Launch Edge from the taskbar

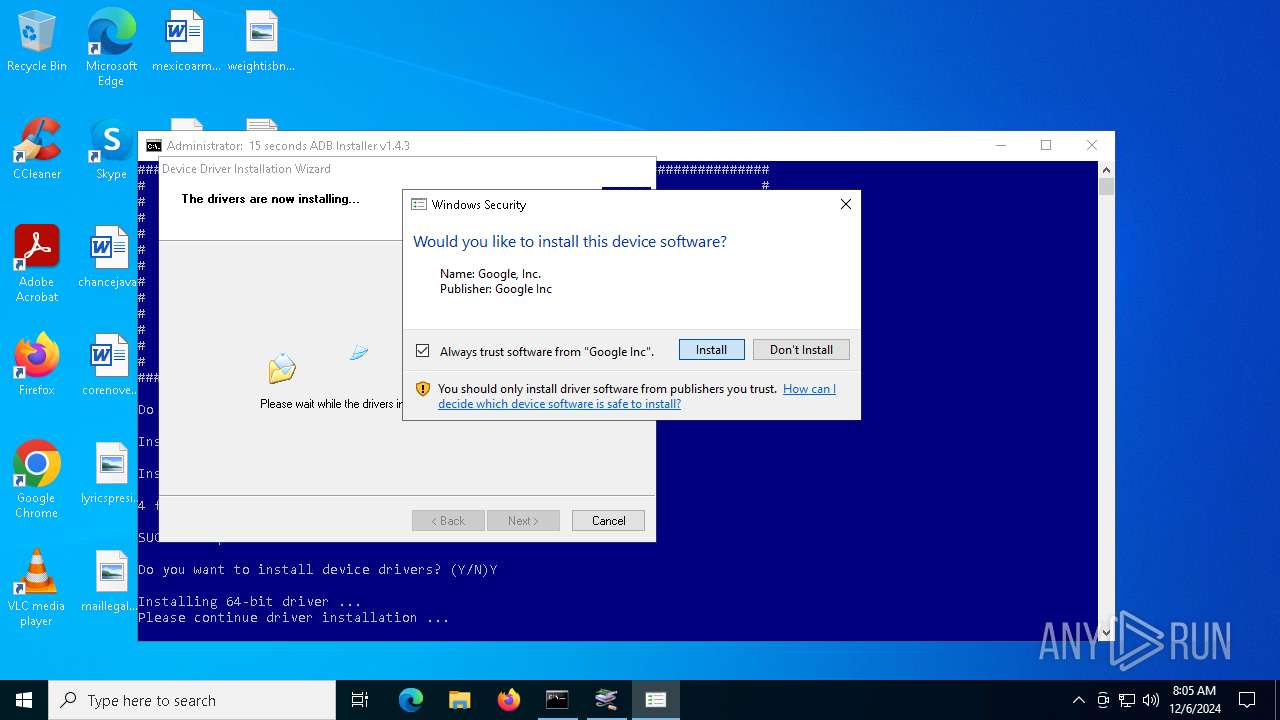[x=411, y=700]
